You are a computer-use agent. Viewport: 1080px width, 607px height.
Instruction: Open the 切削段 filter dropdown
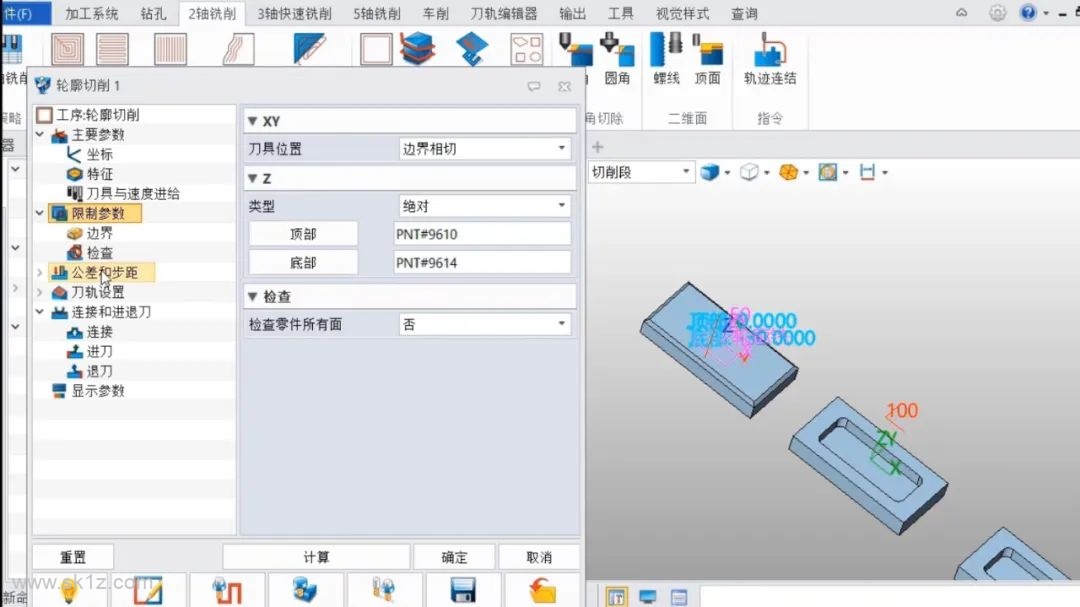click(x=640, y=172)
